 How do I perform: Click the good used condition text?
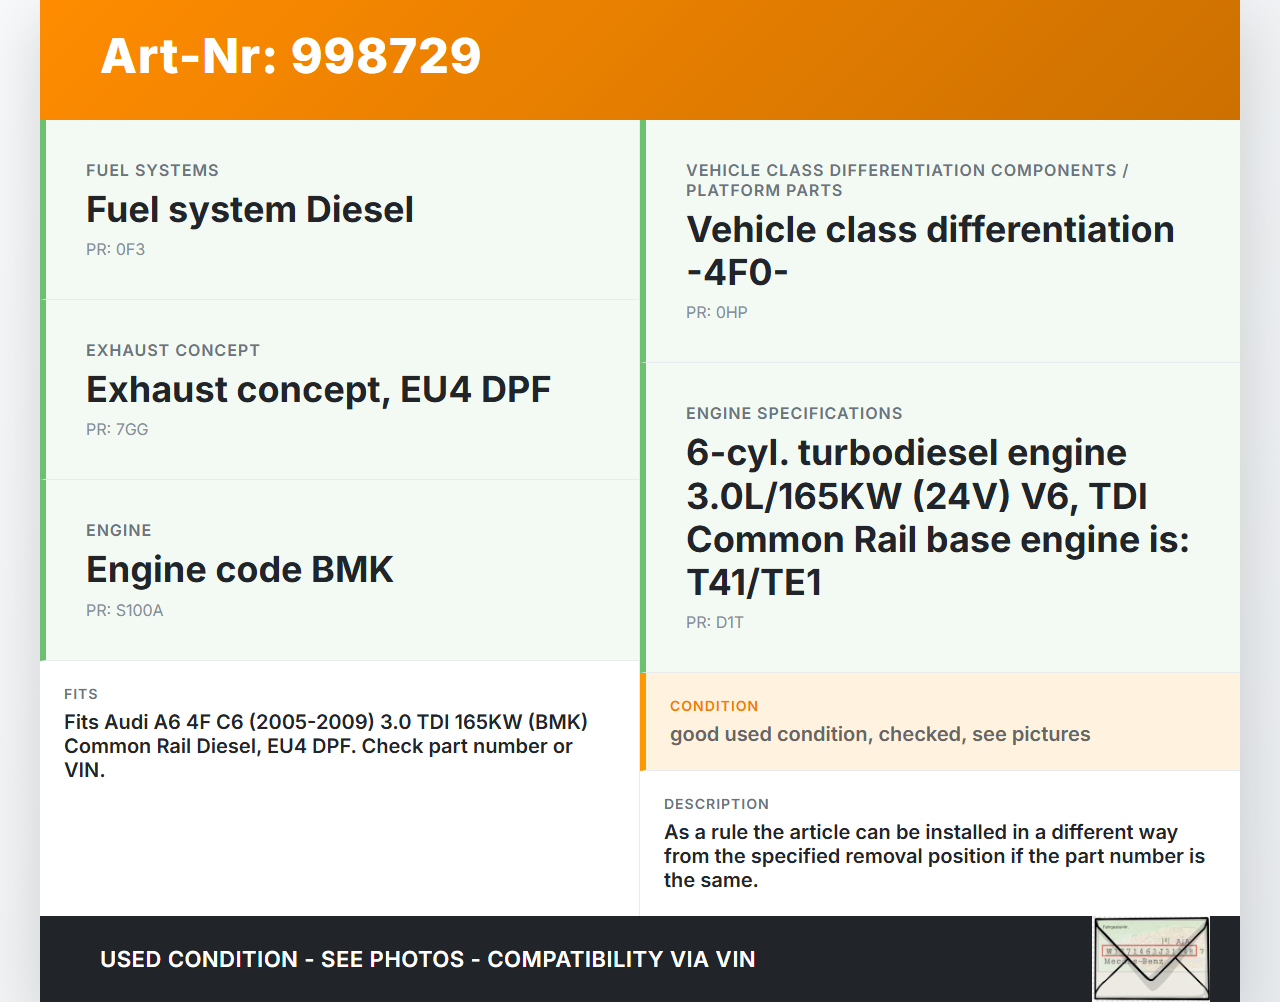tap(879, 734)
